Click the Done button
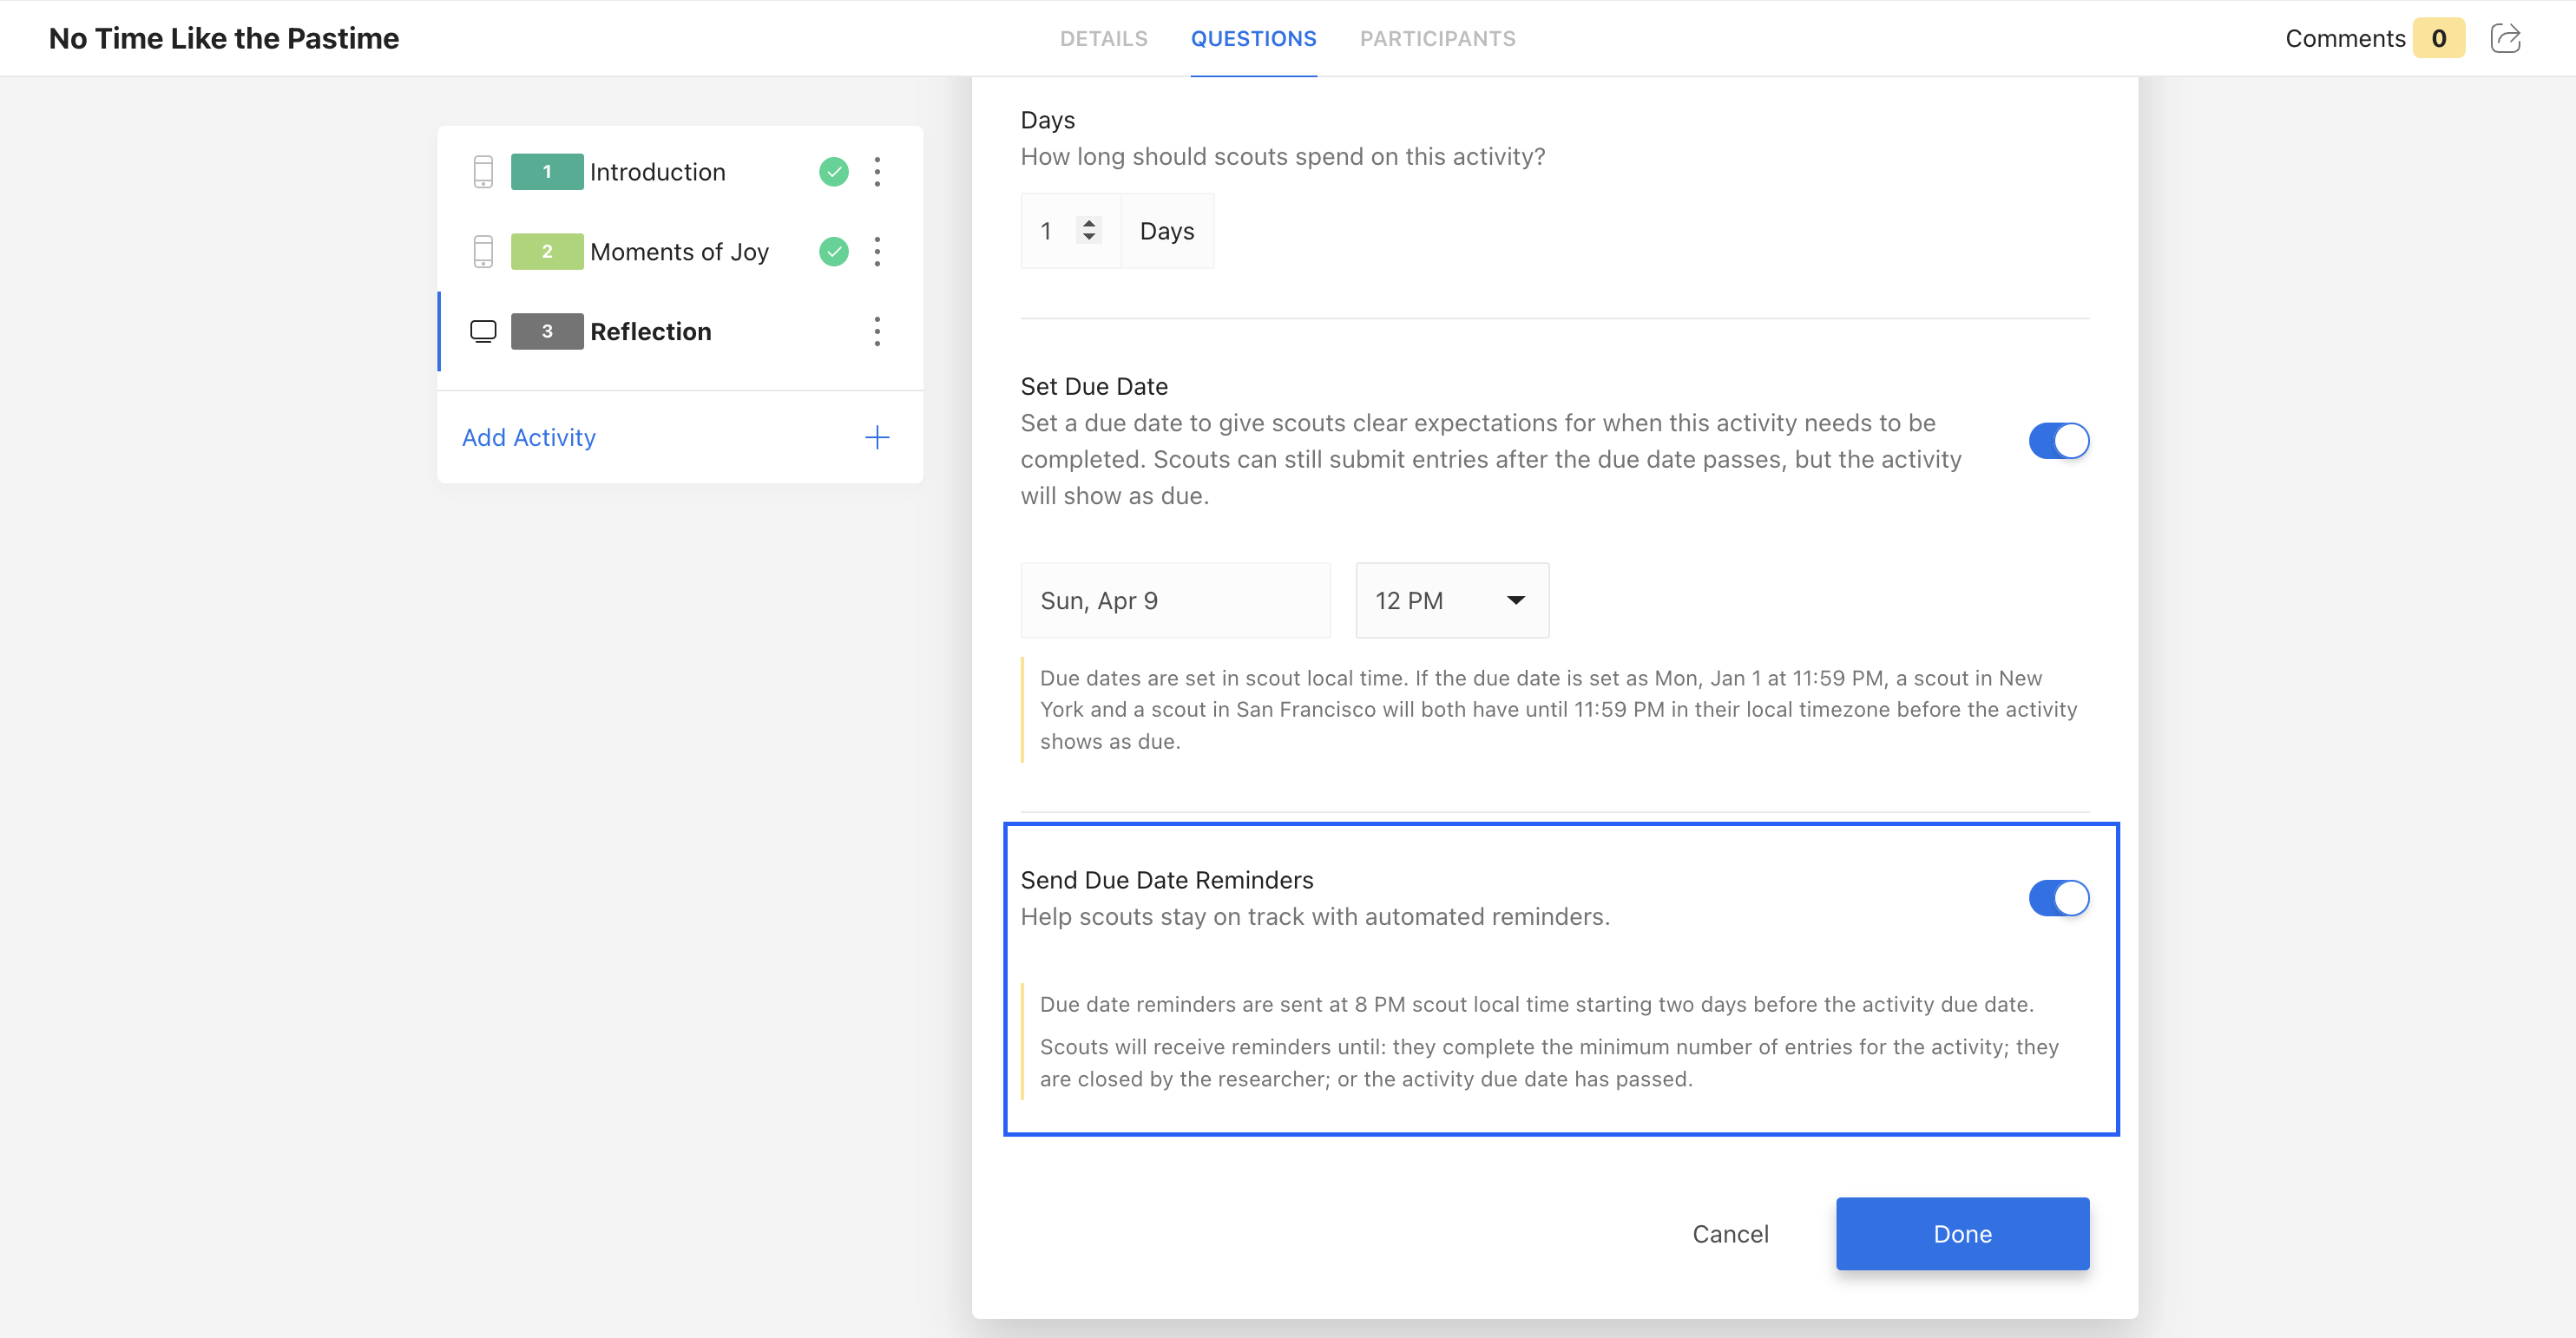2576x1338 pixels. point(1962,1234)
